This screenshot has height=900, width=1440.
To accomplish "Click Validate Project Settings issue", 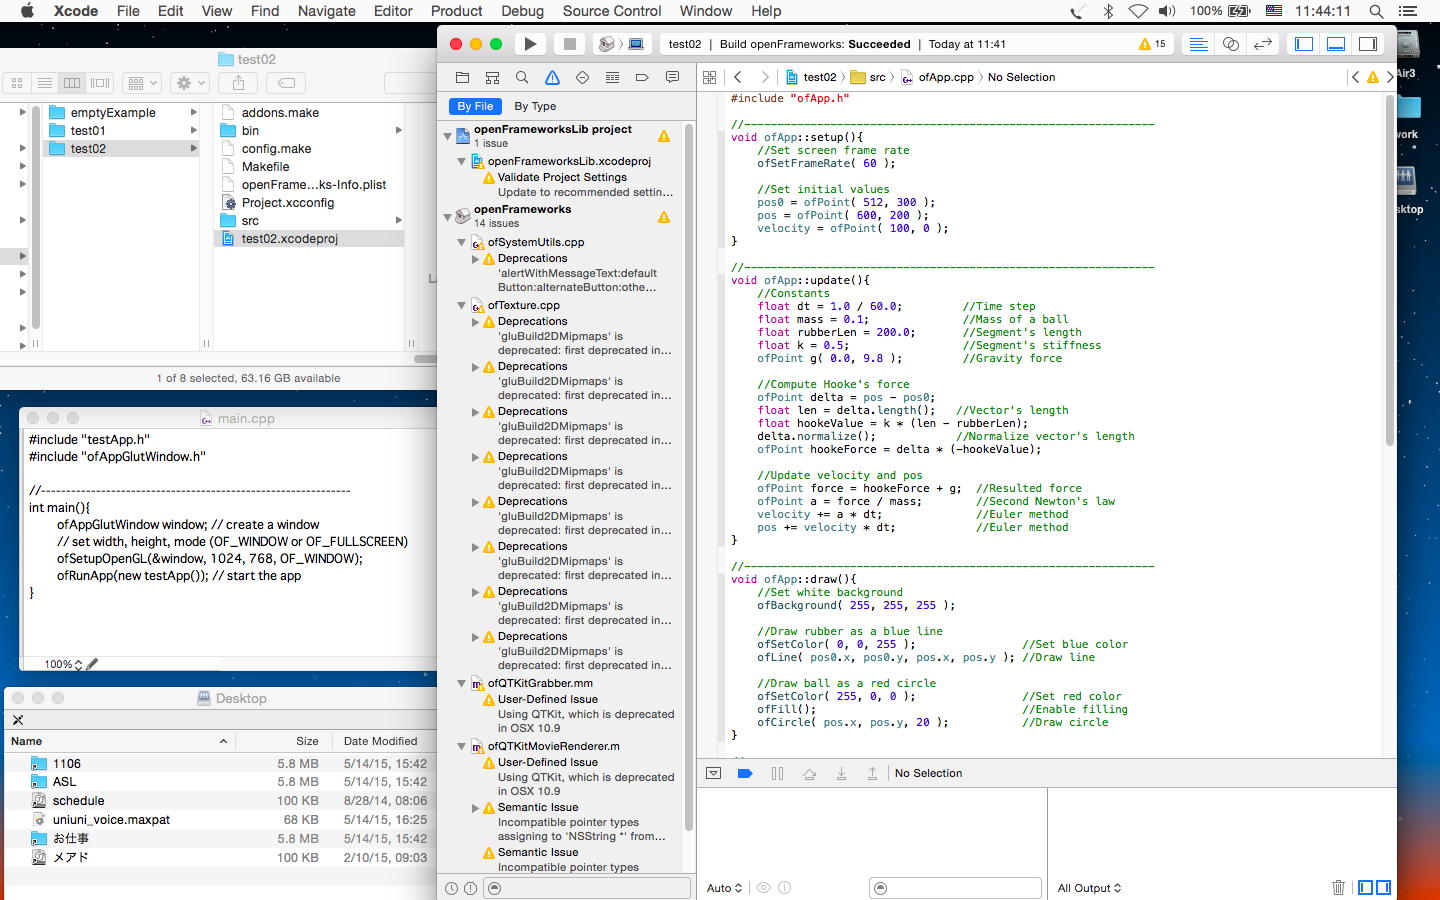I will pos(562,177).
